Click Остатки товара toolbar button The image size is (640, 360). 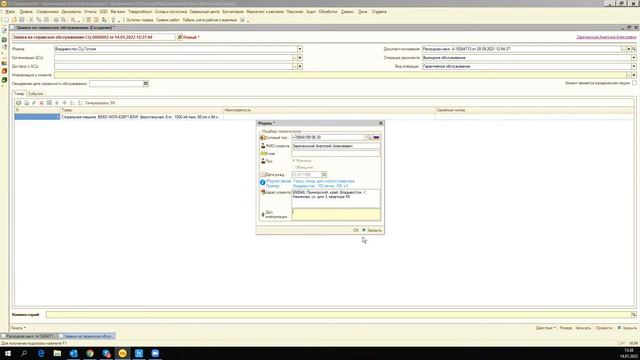(x=139, y=20)
